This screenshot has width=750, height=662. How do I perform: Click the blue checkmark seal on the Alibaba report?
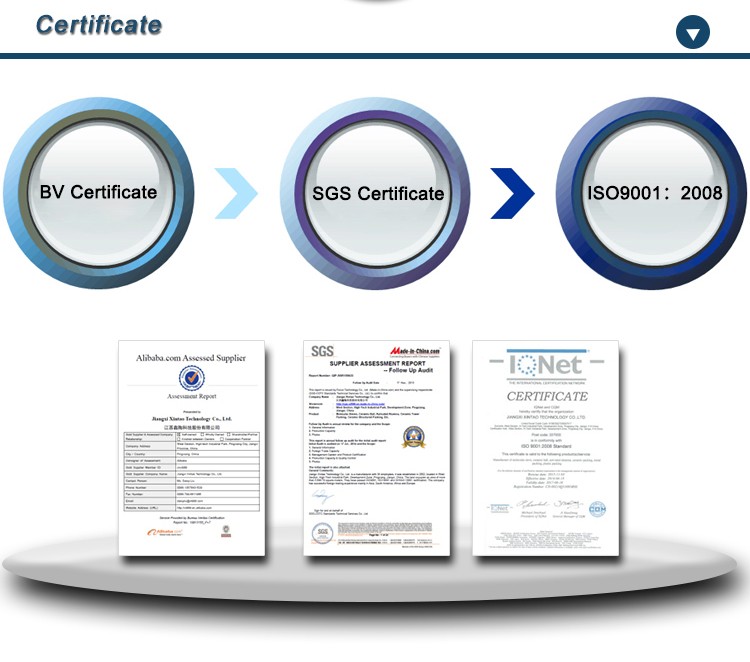(x=192, y=378)
